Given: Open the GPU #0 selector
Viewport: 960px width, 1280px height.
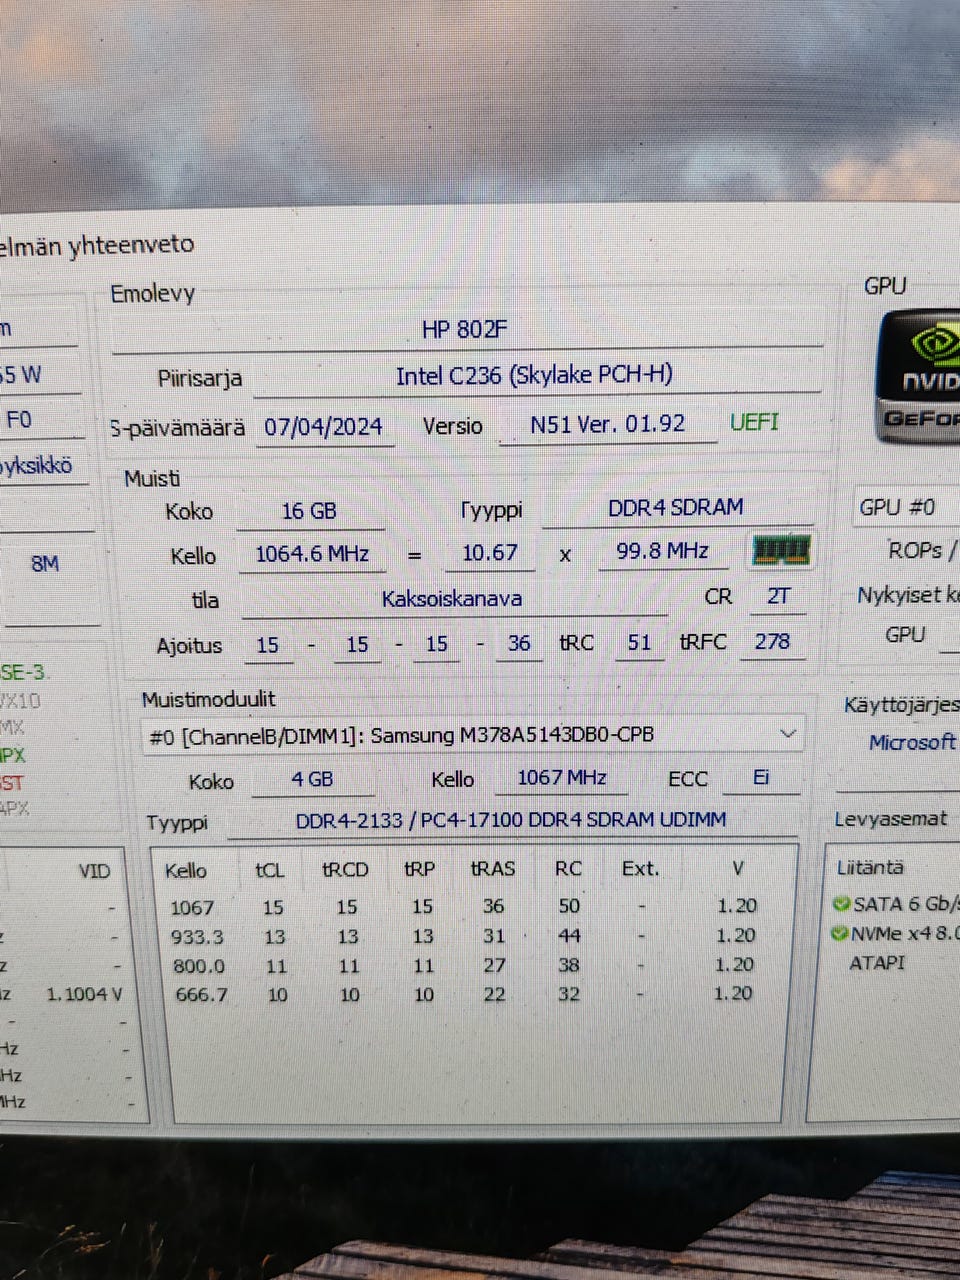Looking at the screenshot, I should tap(906, 507).
